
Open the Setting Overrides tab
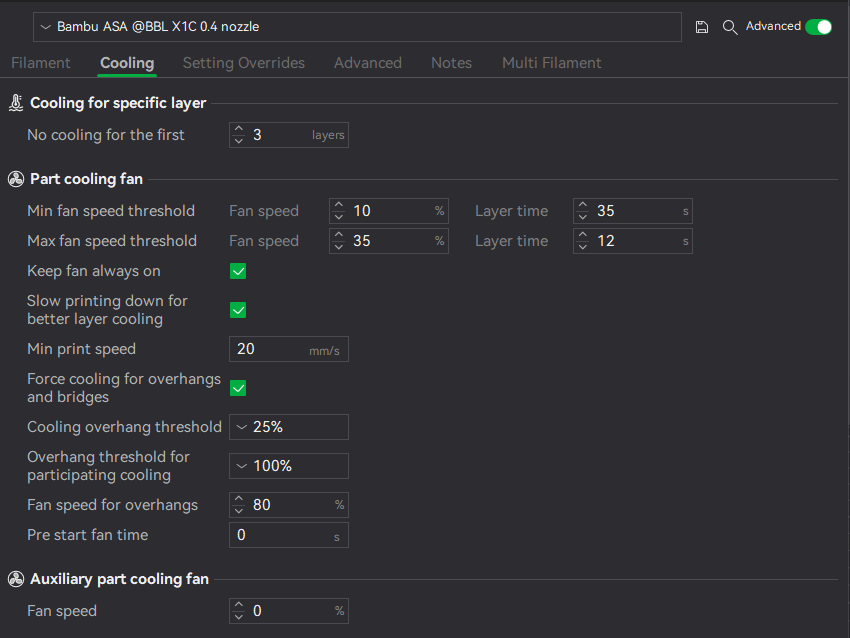(243, 63)
